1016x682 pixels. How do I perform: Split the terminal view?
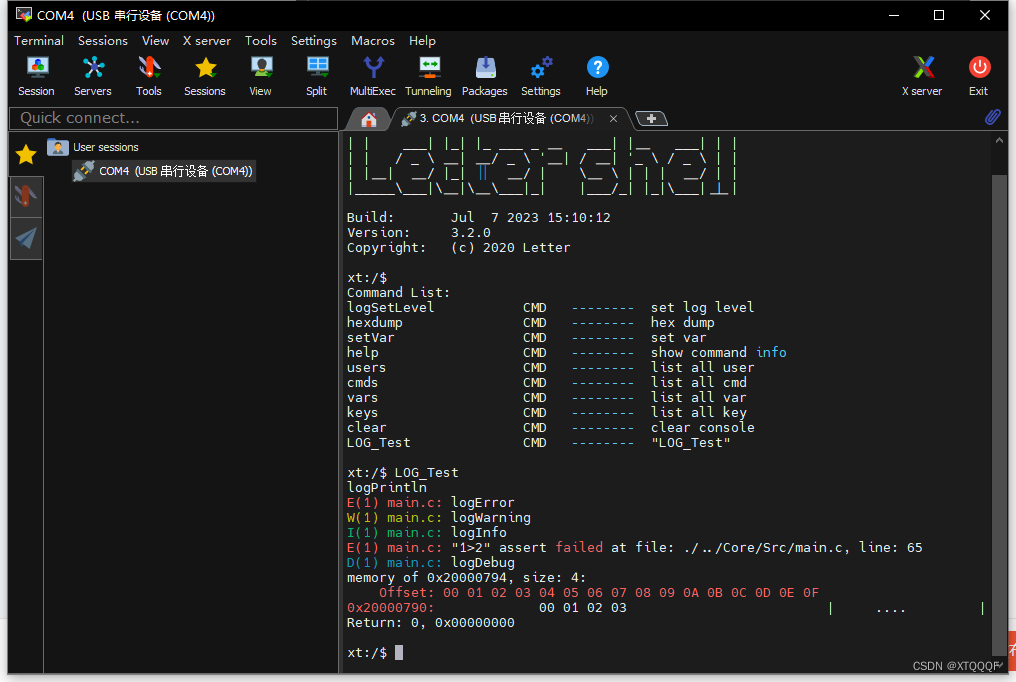[x=316, y=75]
